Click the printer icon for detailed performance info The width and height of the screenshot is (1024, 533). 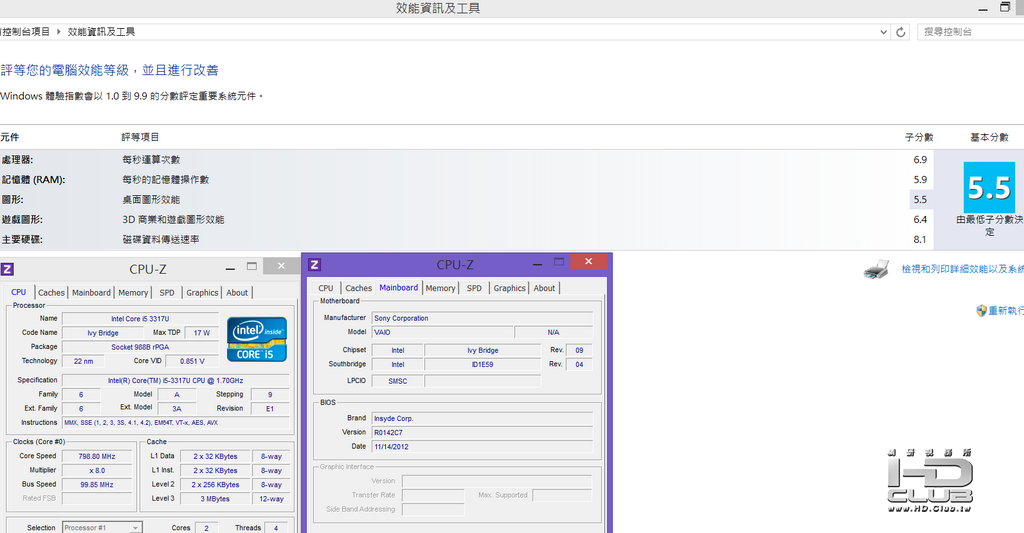(876, 269)
